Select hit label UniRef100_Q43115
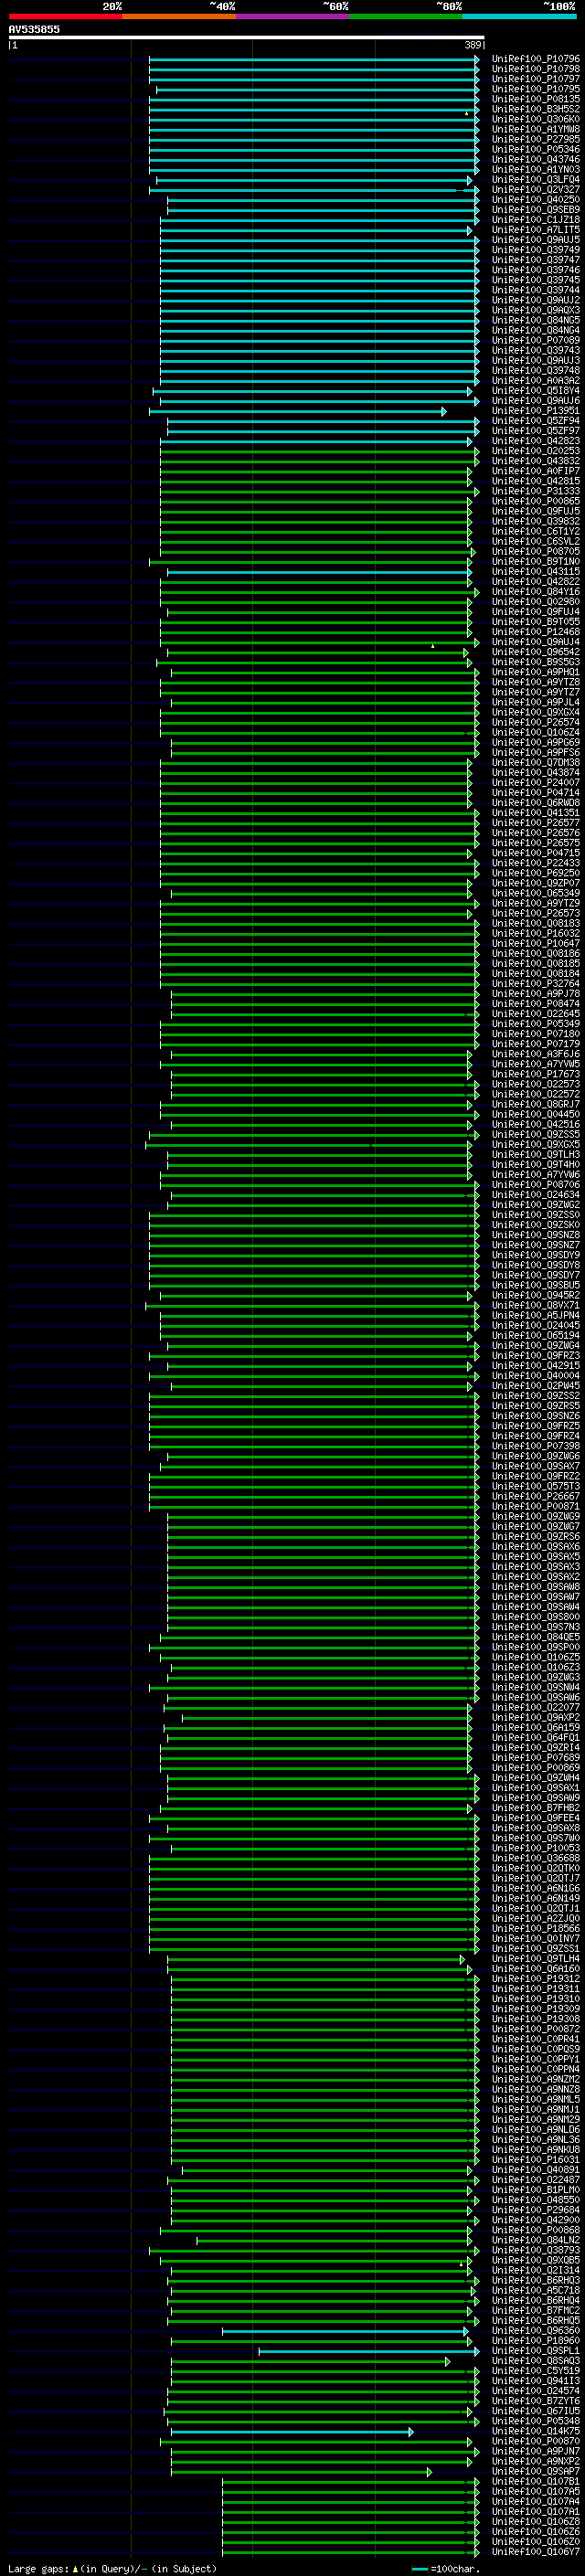Image resolution: width=585 pixels, height=2576 pixels. [536, 572]
